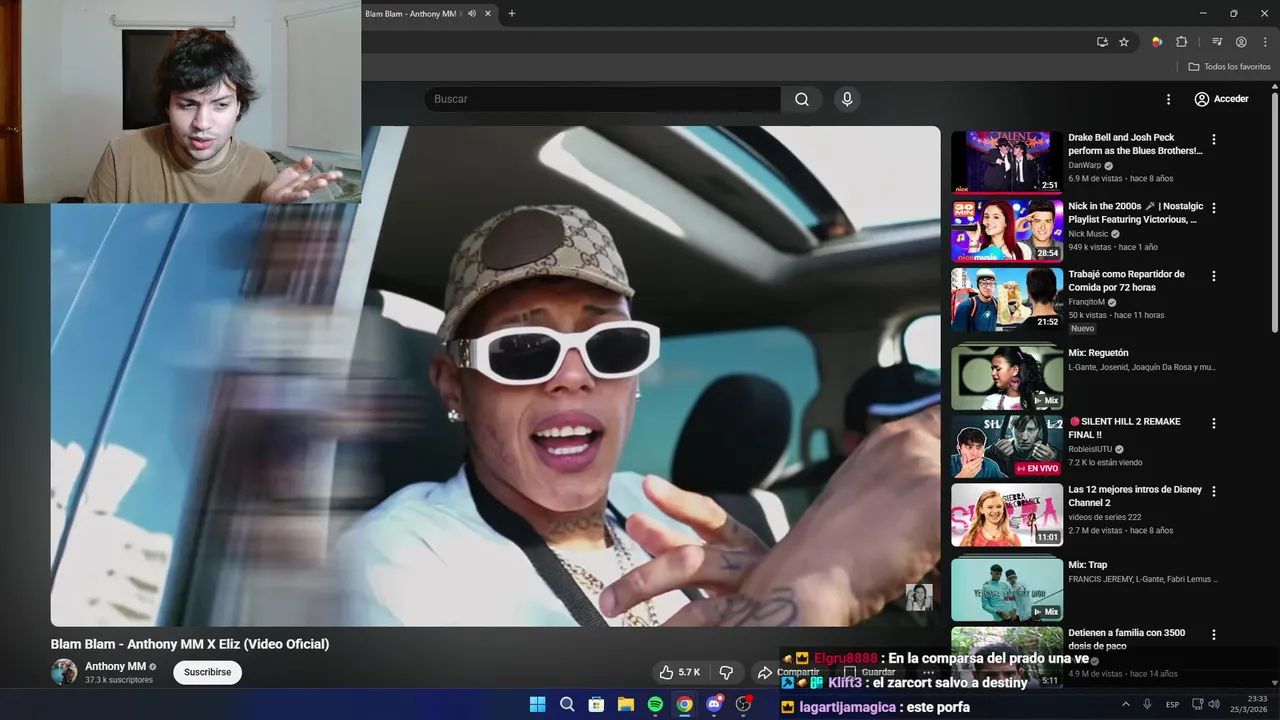Open options for Detienen a familia video

(x=1214, y=635)
